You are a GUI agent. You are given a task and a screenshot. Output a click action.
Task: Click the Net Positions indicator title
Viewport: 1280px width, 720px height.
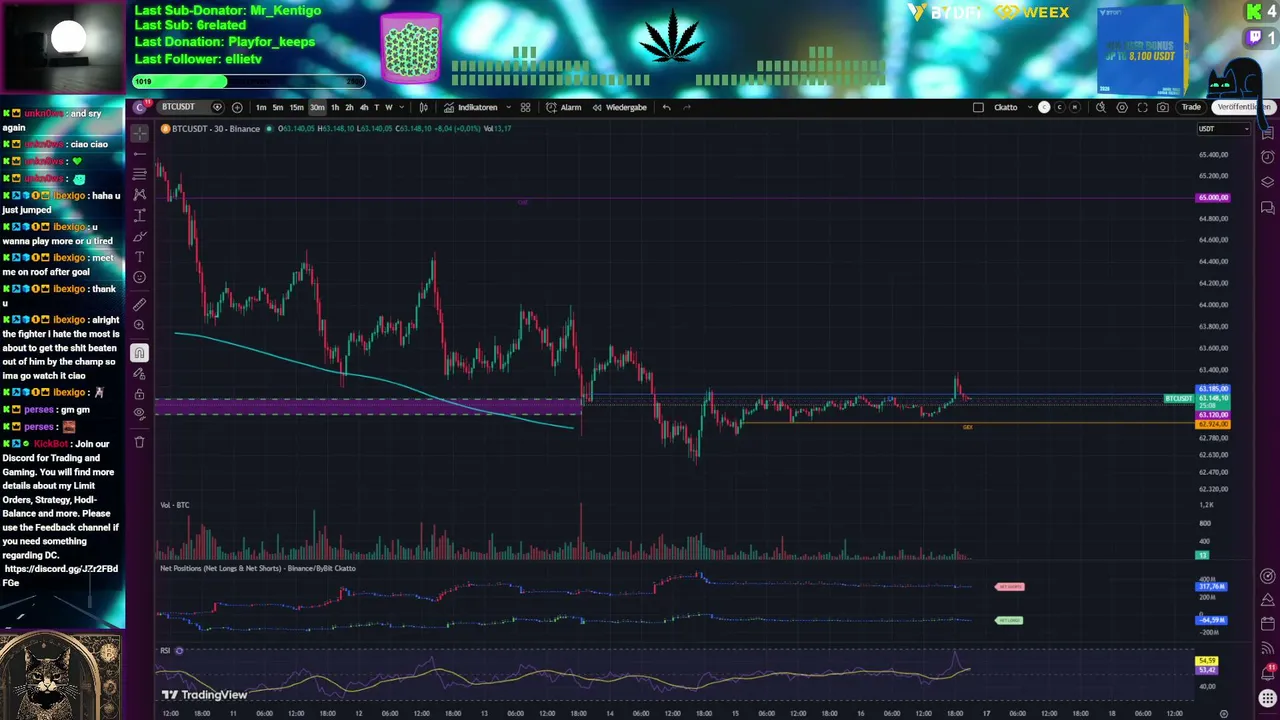point(258,568)
